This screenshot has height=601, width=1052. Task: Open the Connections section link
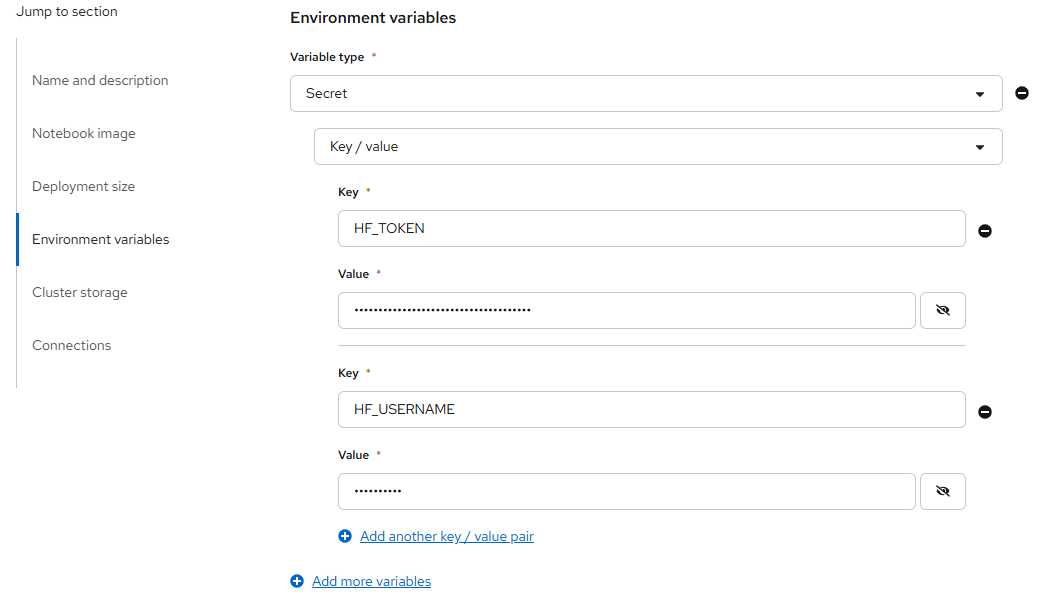click(72, 345)
